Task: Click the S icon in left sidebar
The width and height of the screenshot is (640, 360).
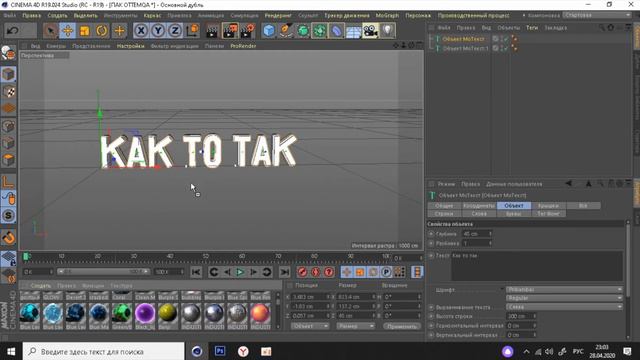Action: tap(8, 216)
